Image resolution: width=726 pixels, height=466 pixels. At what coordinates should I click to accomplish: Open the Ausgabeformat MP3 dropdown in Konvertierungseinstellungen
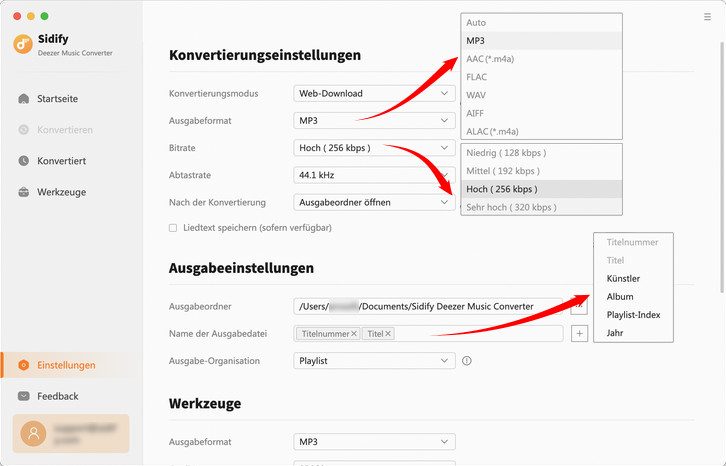coord(374,121)
